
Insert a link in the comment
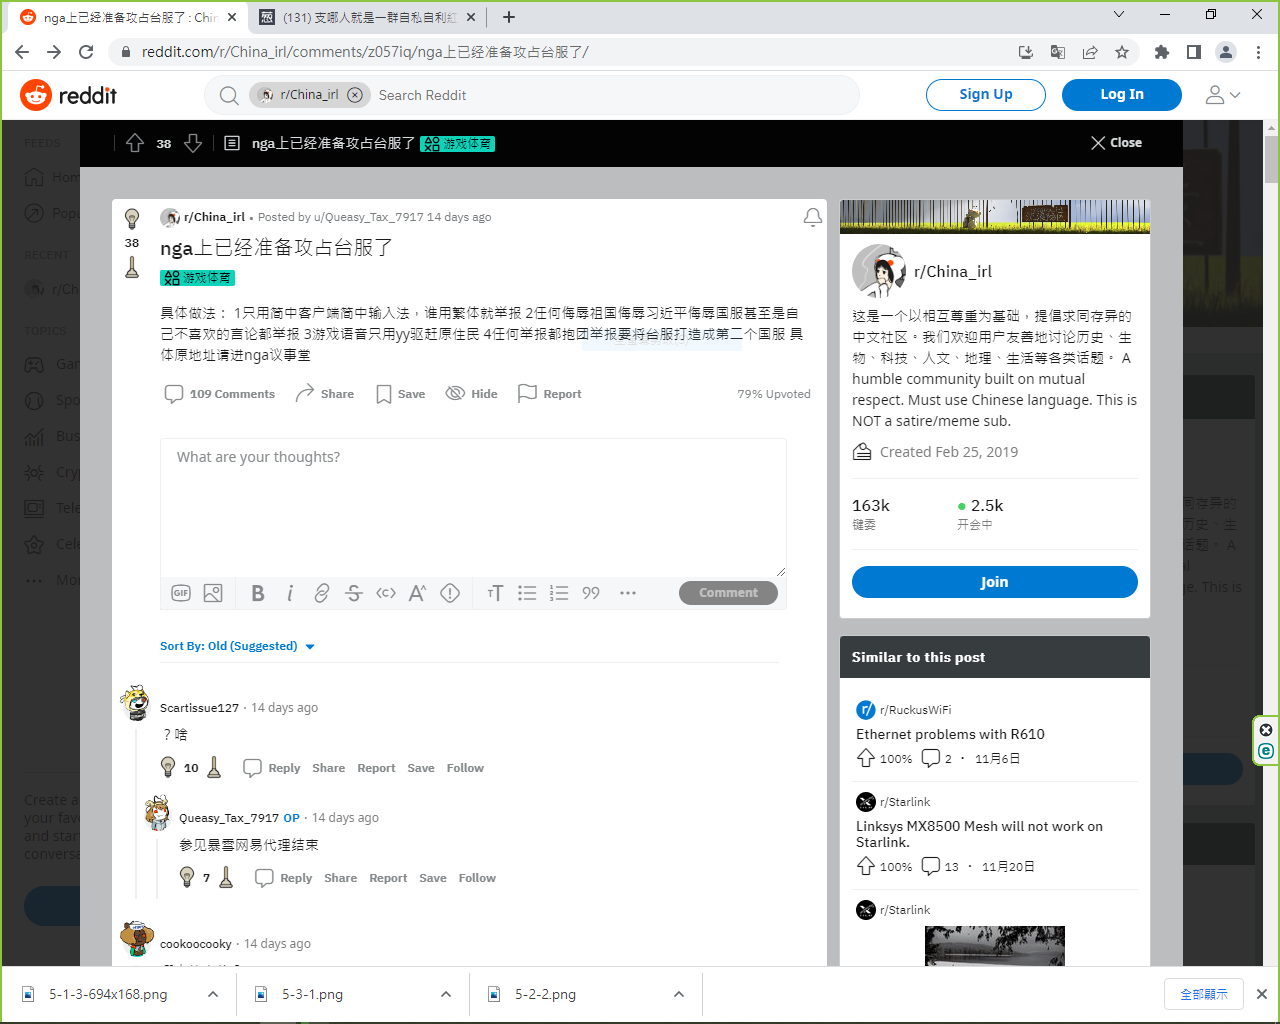click(322, 593)
